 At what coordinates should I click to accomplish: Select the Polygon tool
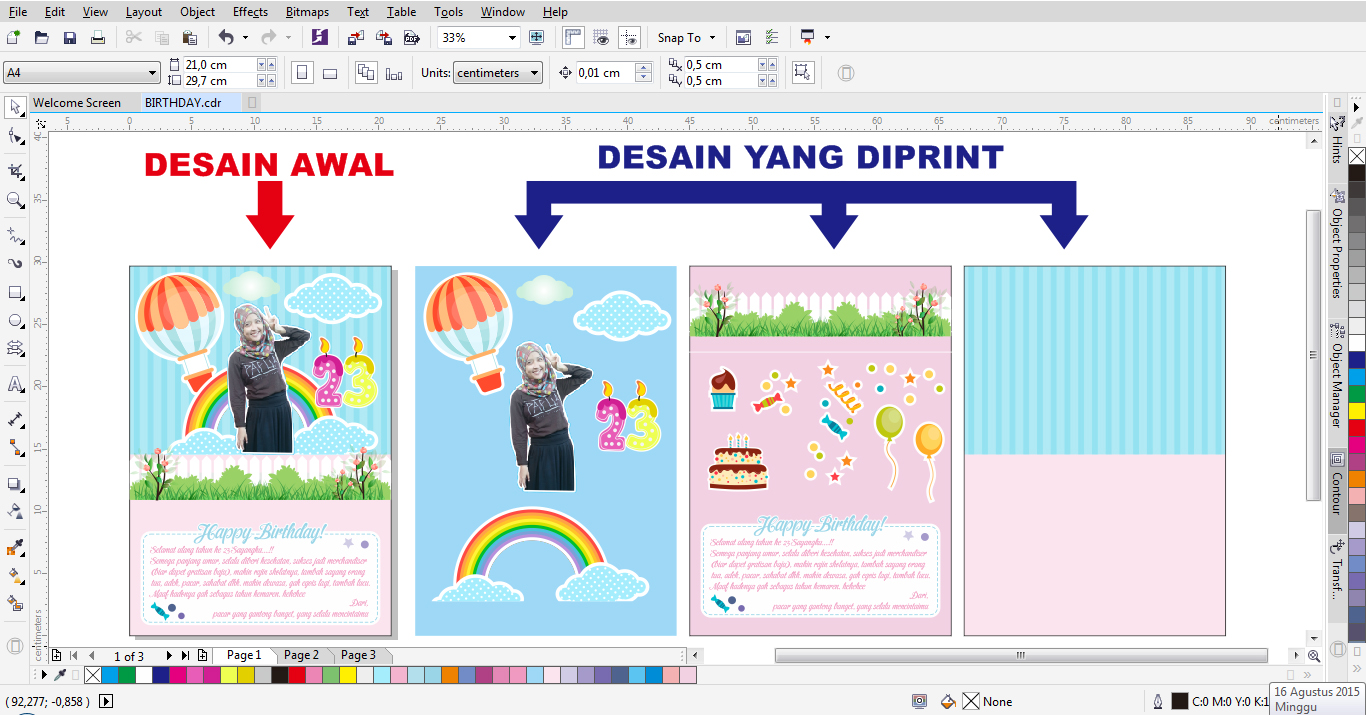pyautogui.click(x=15, y=349)
